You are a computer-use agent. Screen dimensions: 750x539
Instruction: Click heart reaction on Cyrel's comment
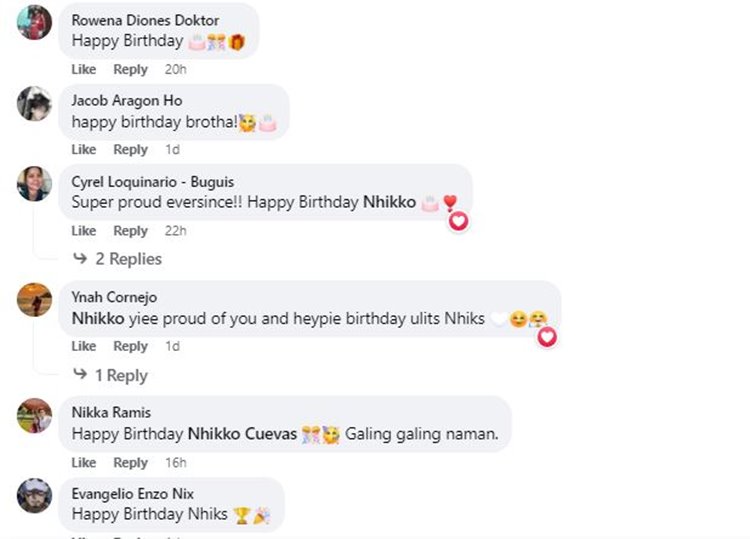(x=458, y=221)
